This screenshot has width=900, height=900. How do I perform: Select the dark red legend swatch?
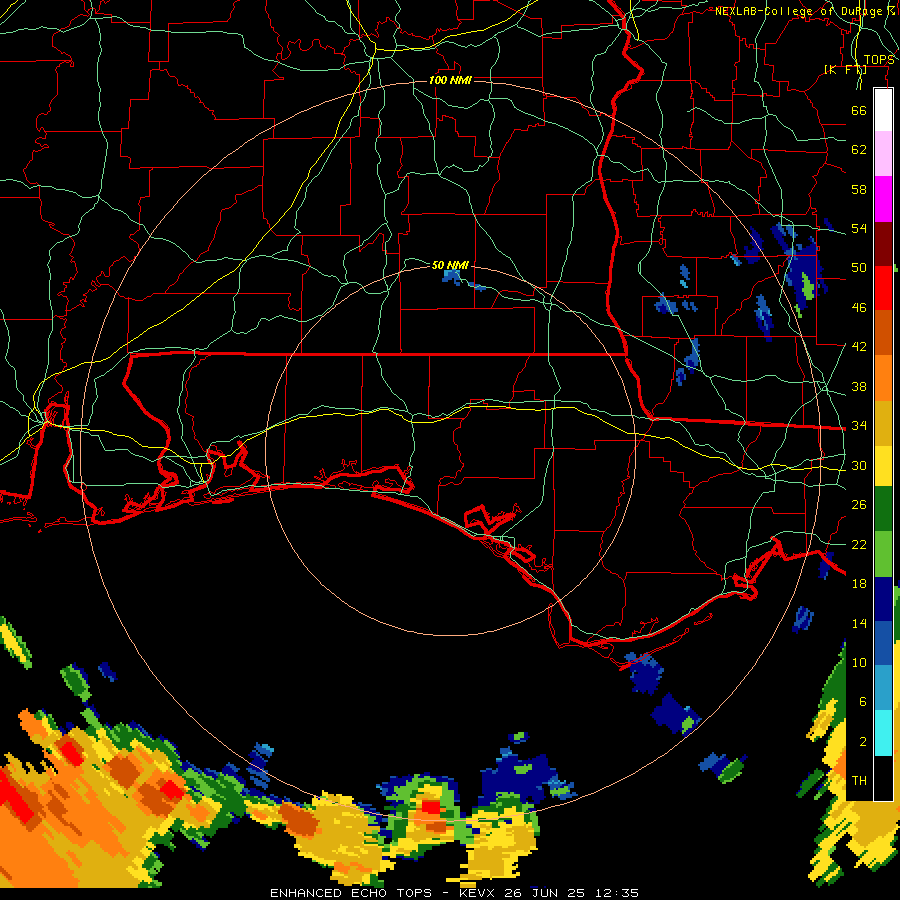883,244
